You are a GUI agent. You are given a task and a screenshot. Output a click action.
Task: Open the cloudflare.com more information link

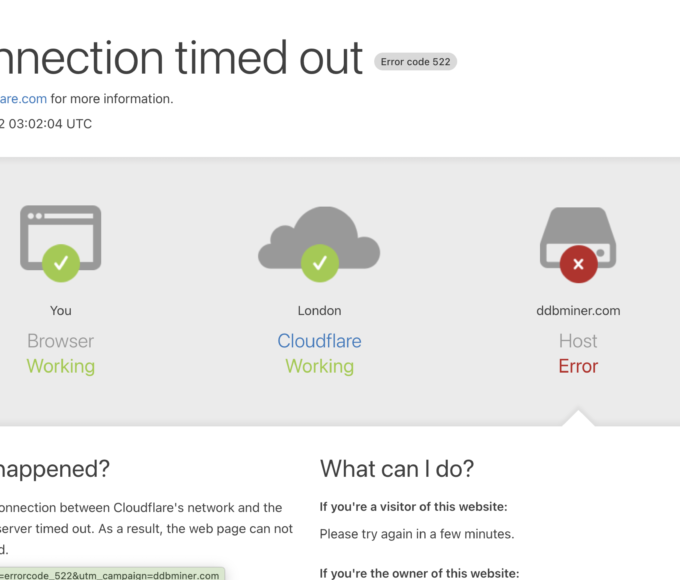click(22, 98)
